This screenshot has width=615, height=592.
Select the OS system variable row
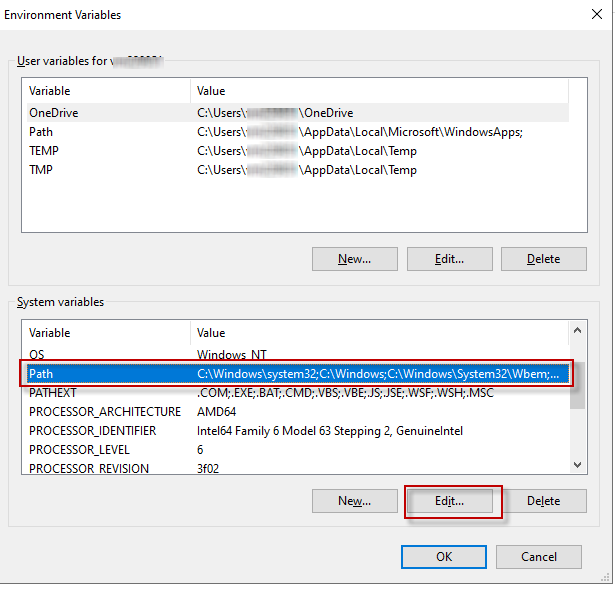(298, 355)
